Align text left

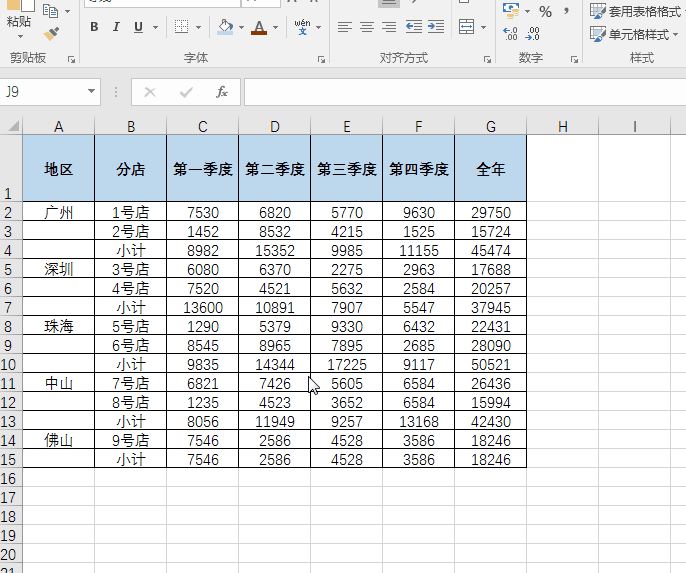pyautogui.click(x=345, y=27)
